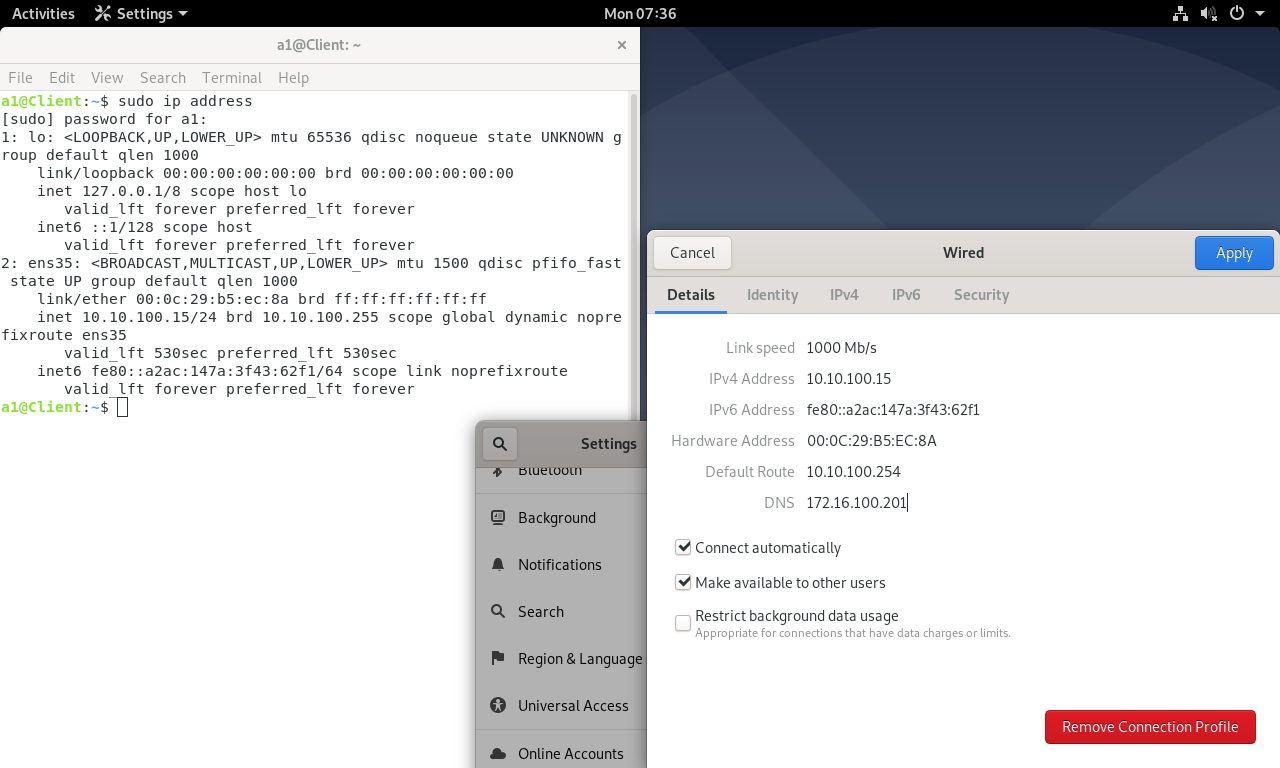Open the Activities overview
This screenshot has width=1280, height=768.
[x=43, y=14]
